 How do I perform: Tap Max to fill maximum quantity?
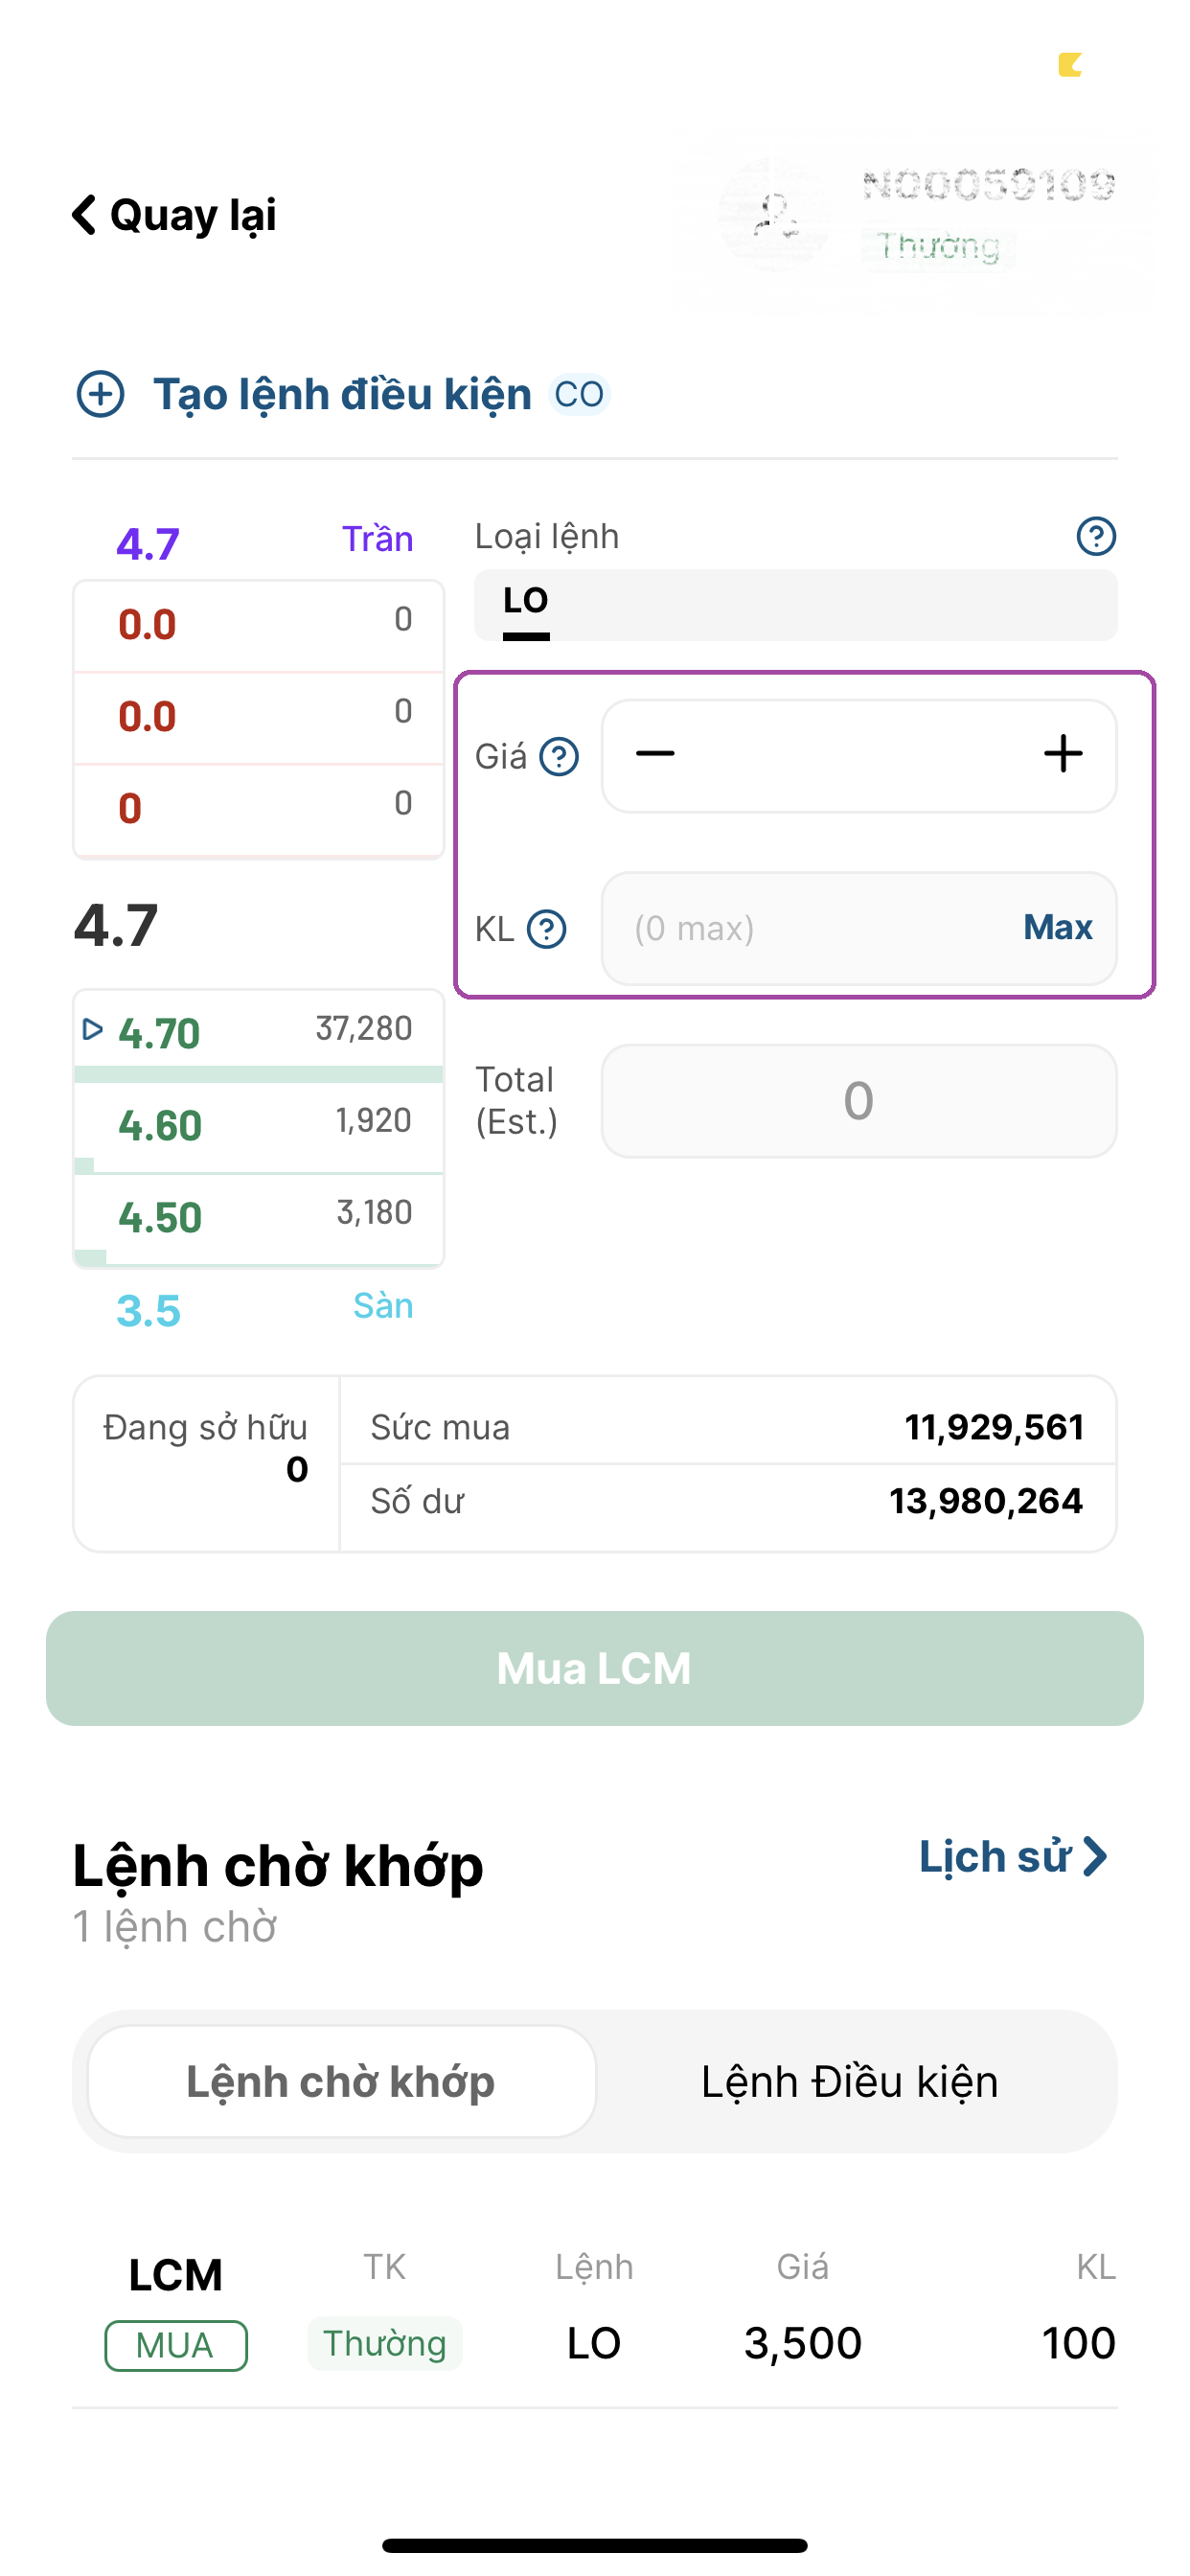(1057, 928)
